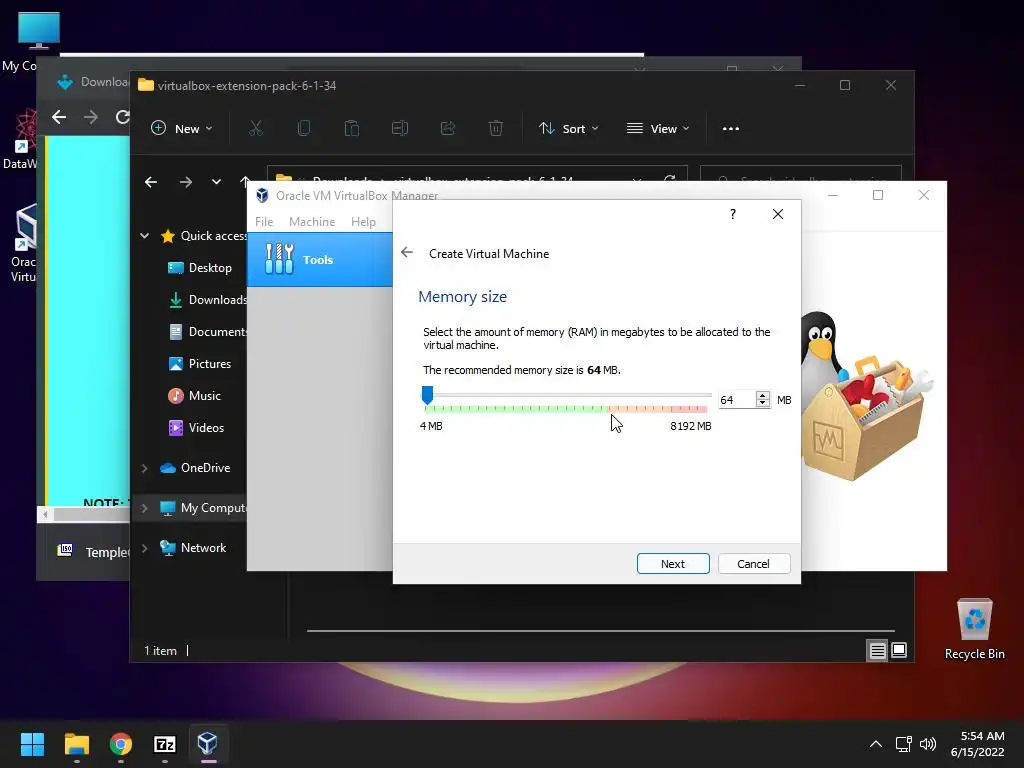
Task: Click the memory size slider handle
Action: click(427, 394)
